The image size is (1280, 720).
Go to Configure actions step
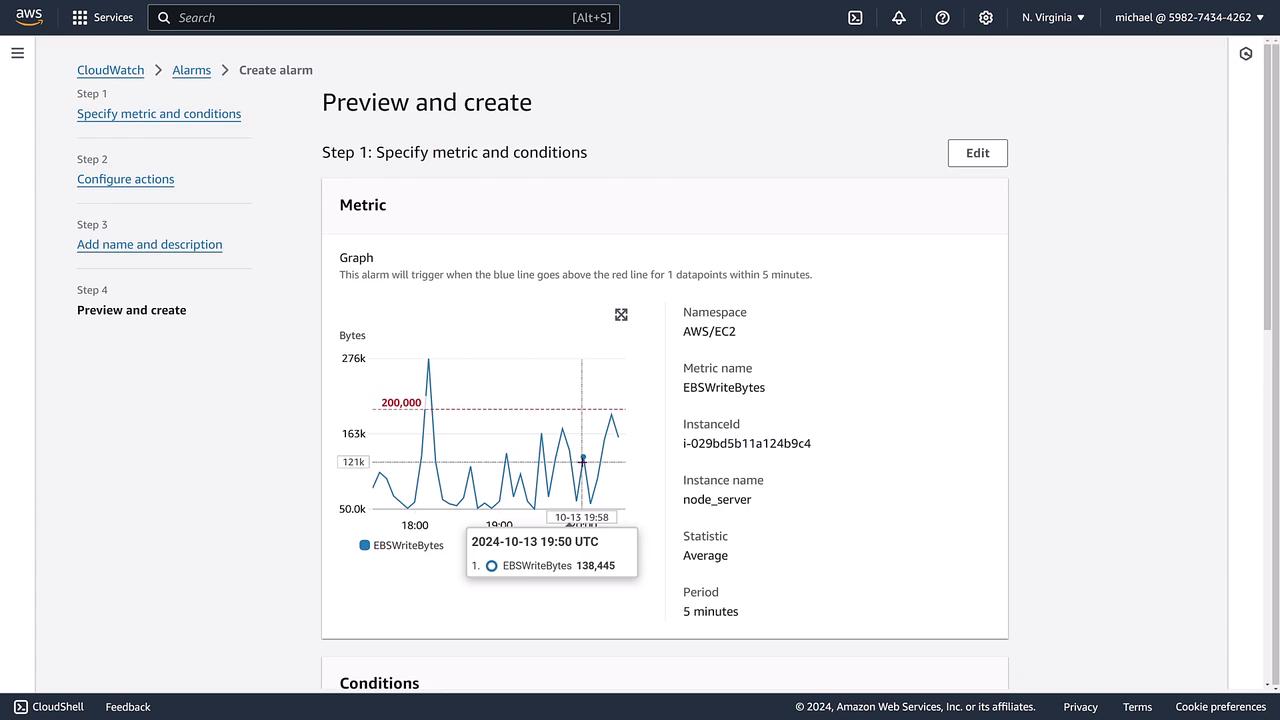point(125,179)
